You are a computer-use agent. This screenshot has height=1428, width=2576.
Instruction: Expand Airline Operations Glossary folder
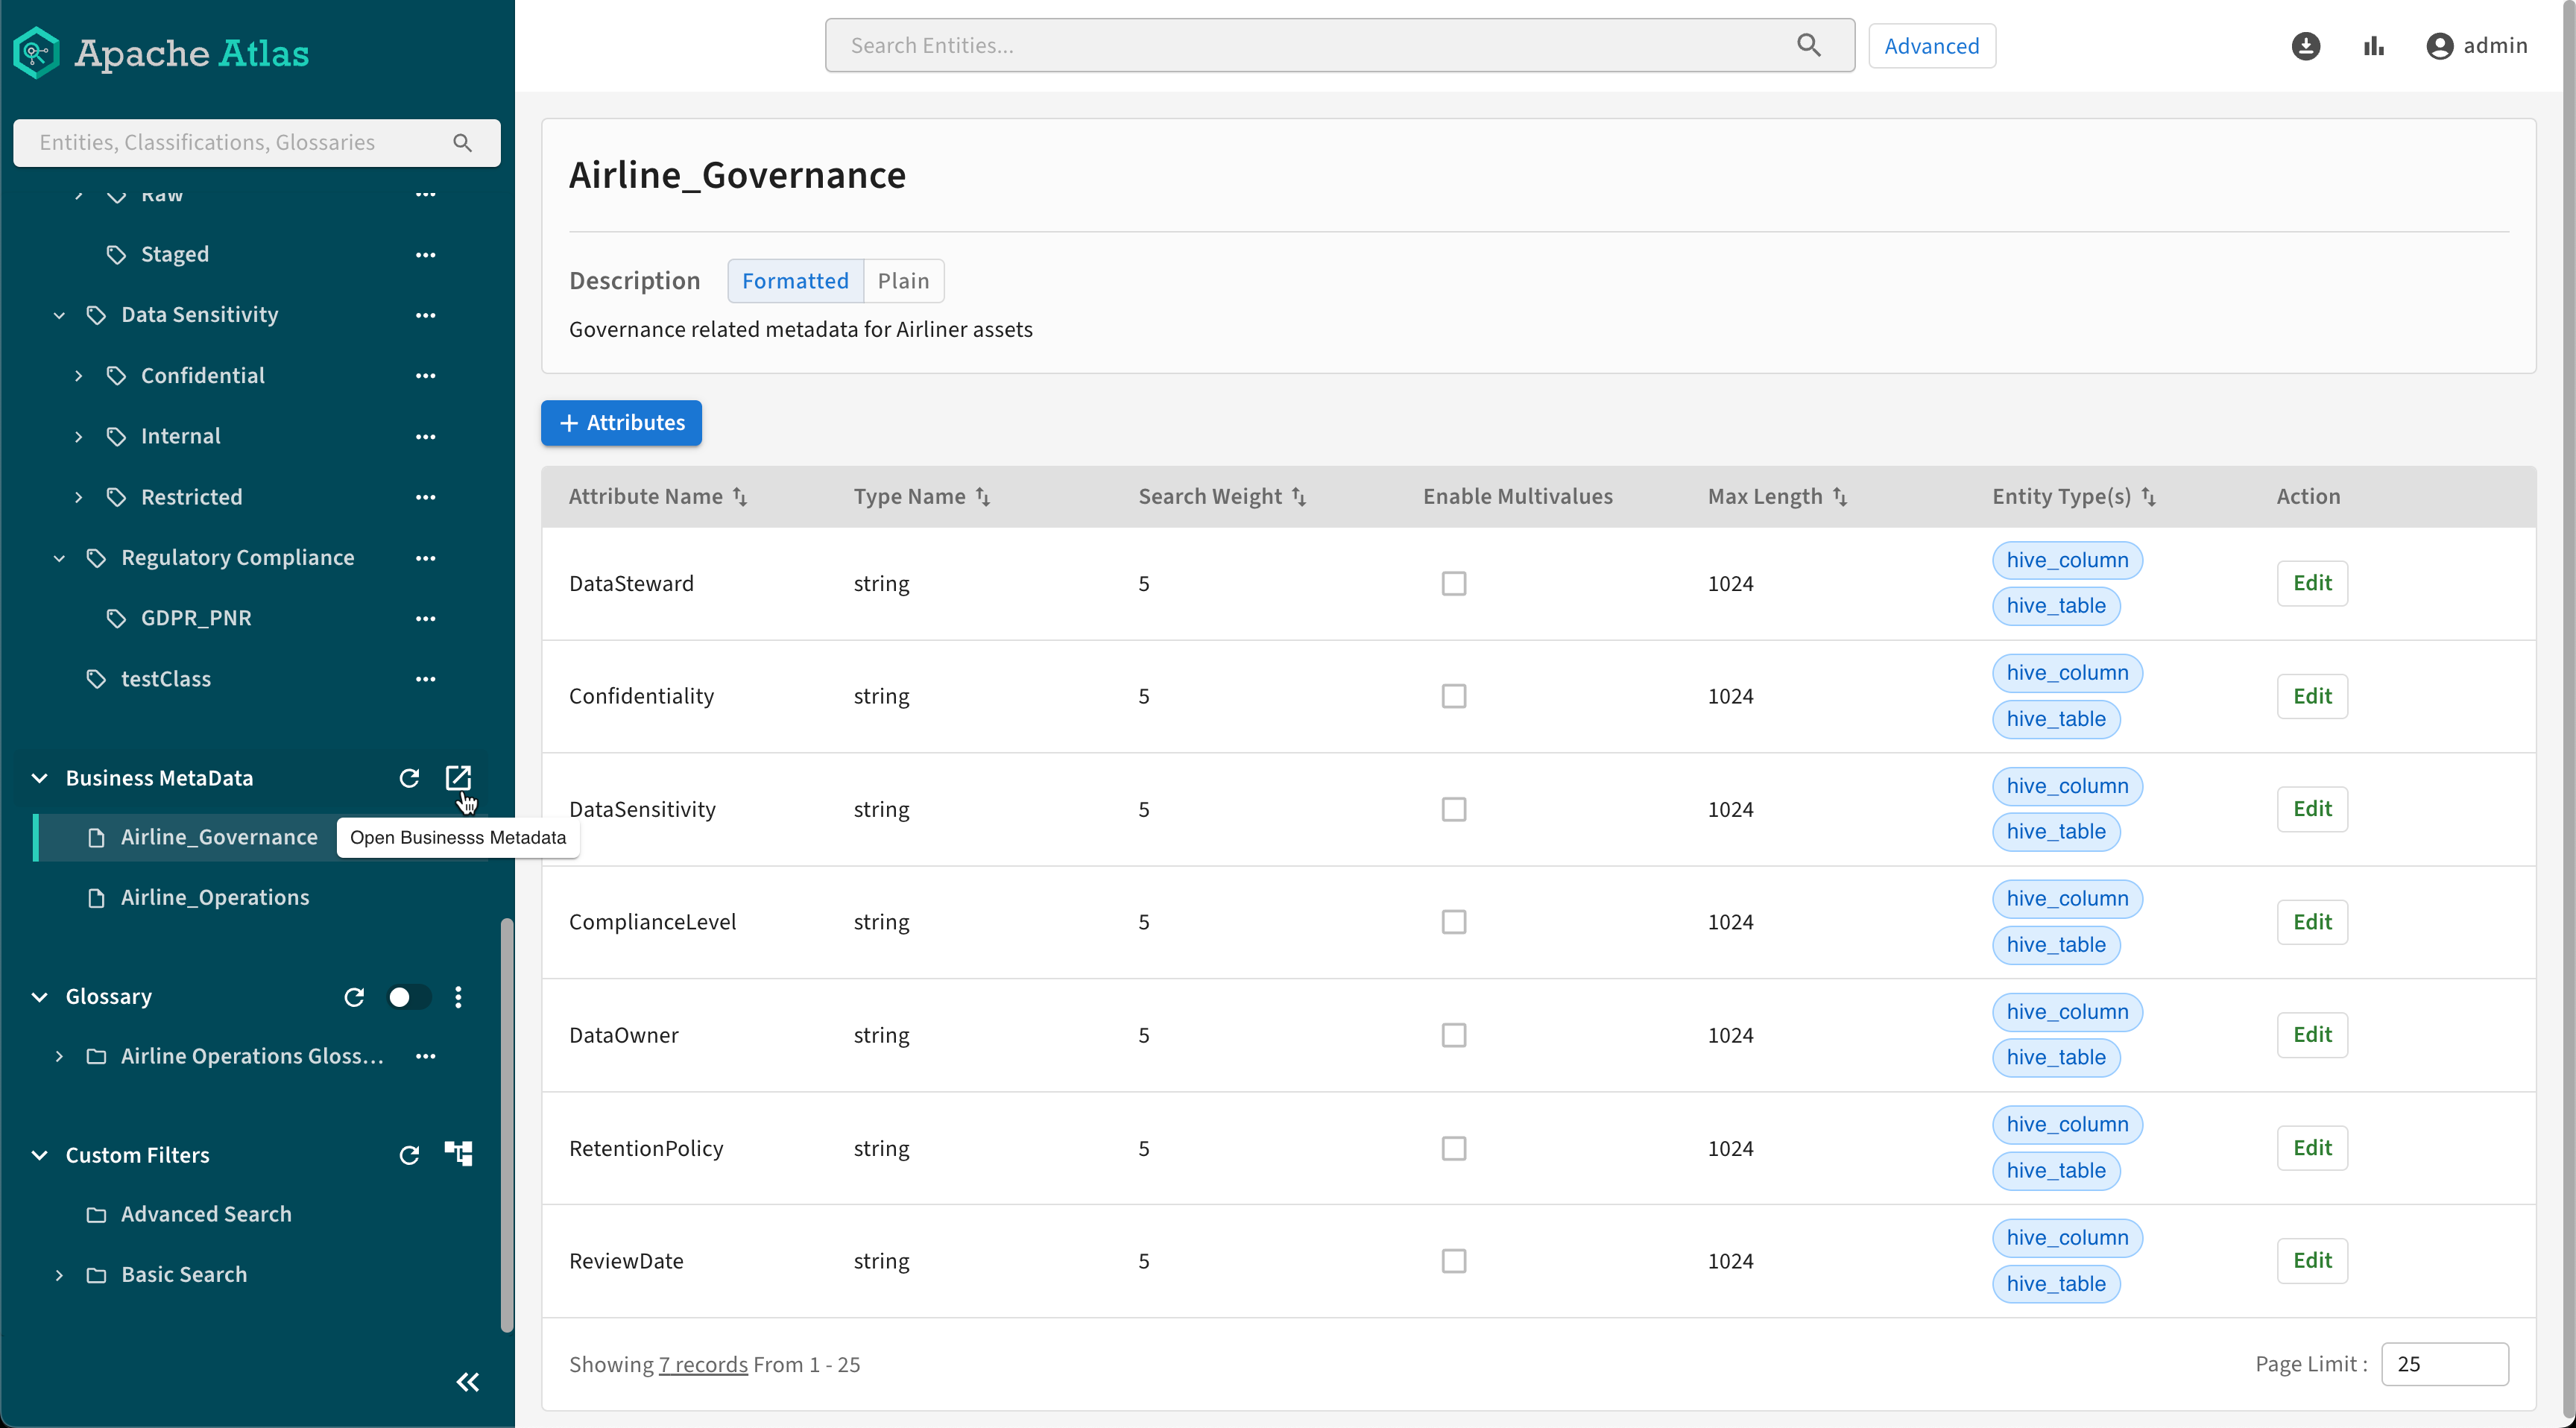tap(59, 1056)
